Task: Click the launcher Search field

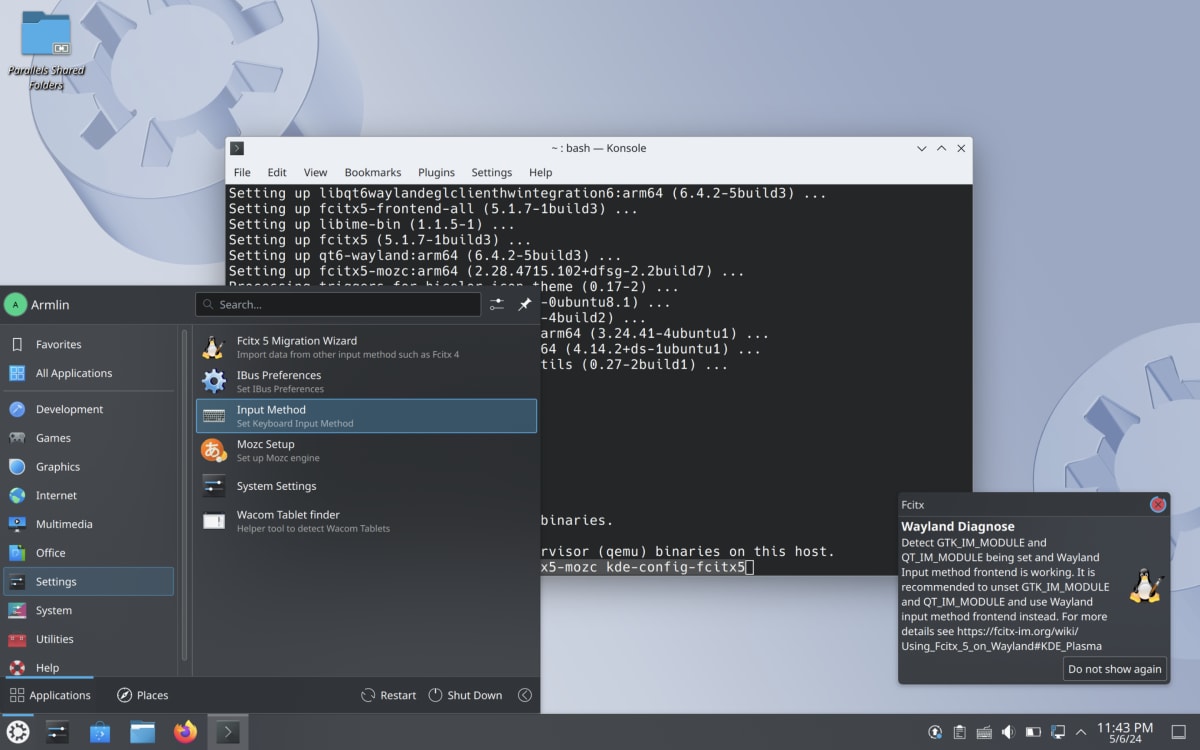Action: pyautogui.click(x=338, y=304)
